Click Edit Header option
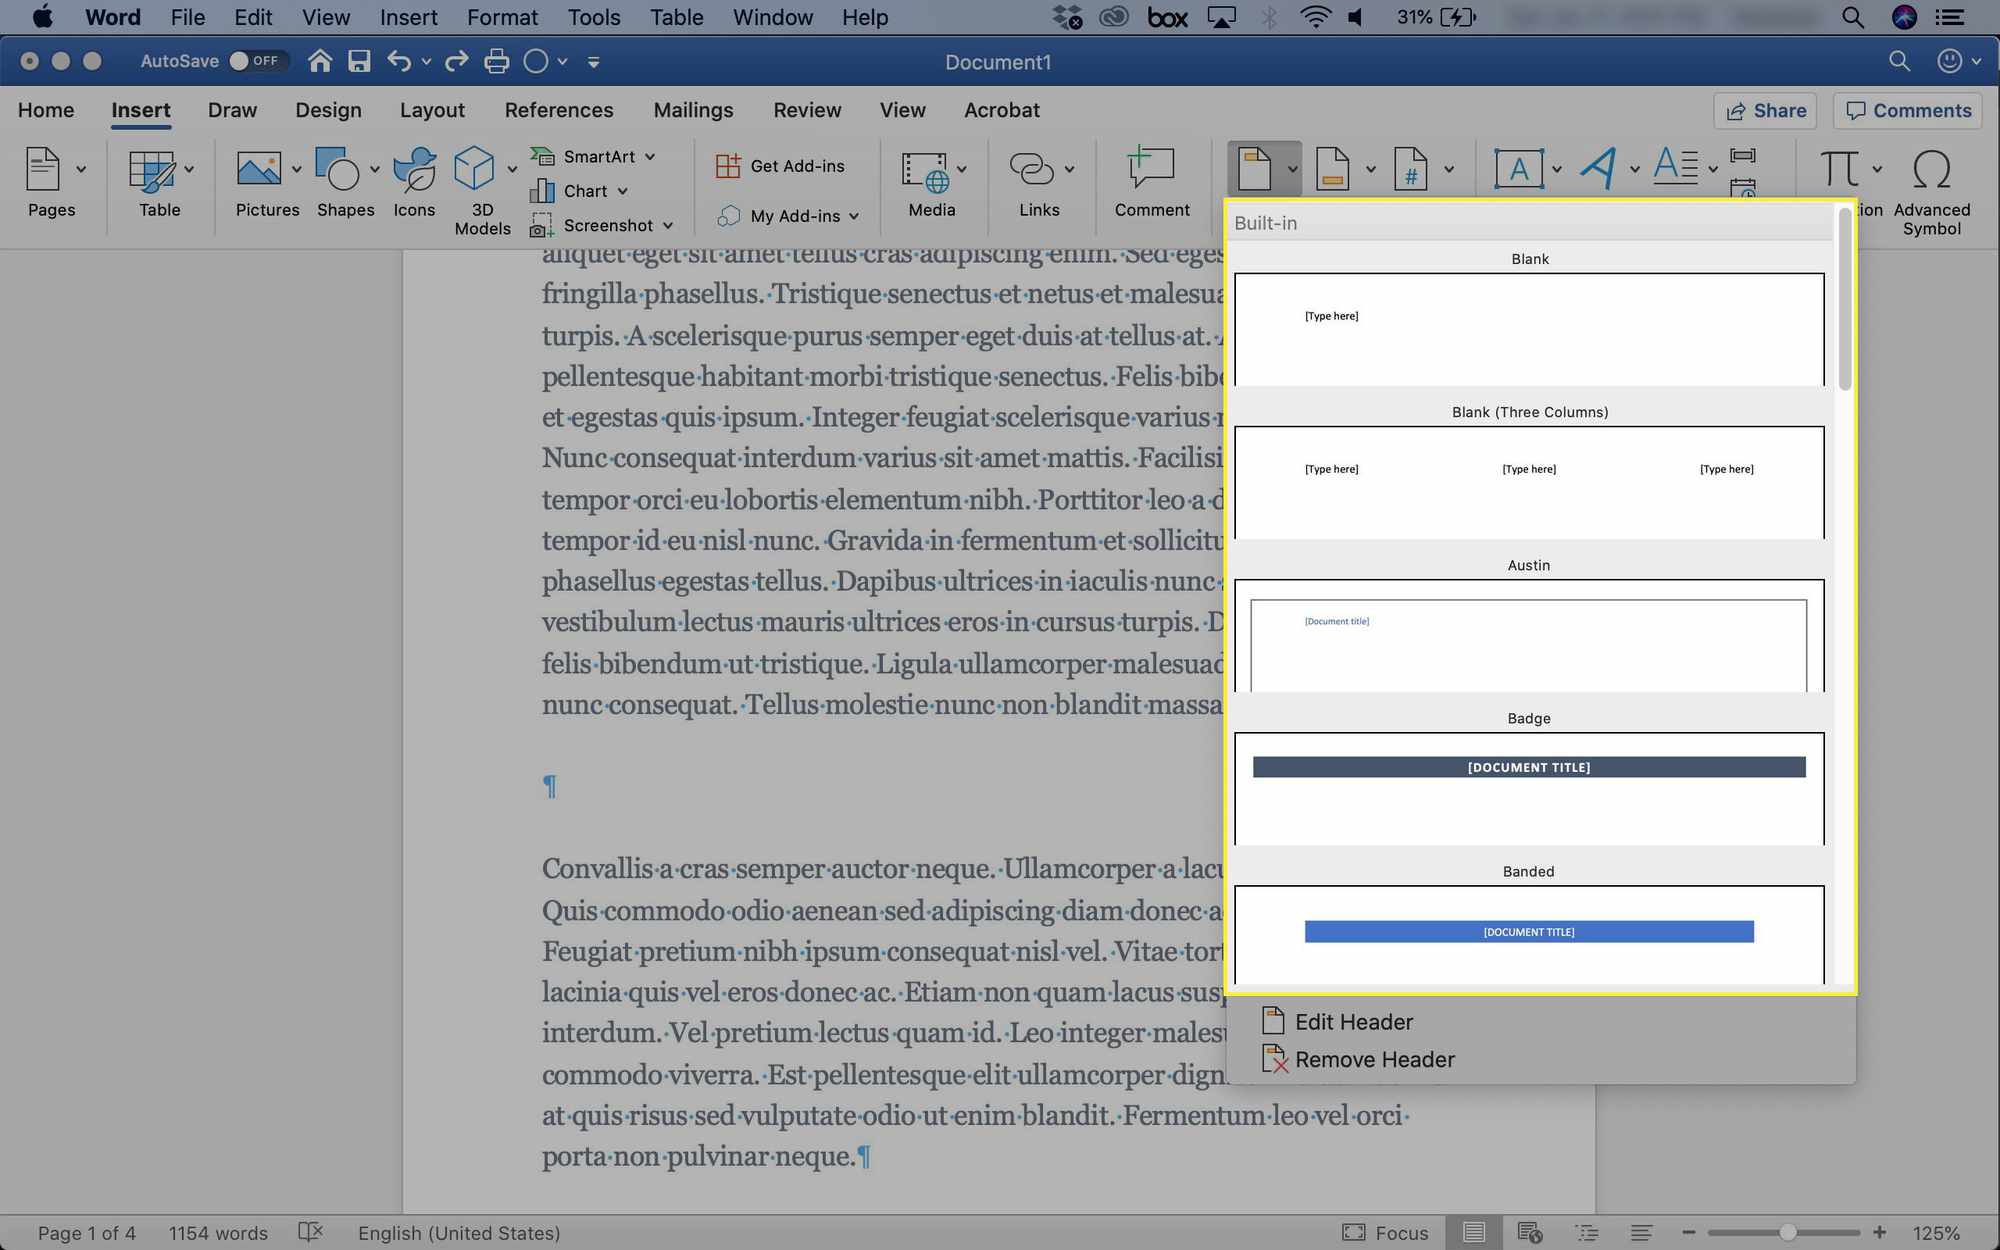This screenshot has height=1250, width=2000. (x=1355, y=1021)
